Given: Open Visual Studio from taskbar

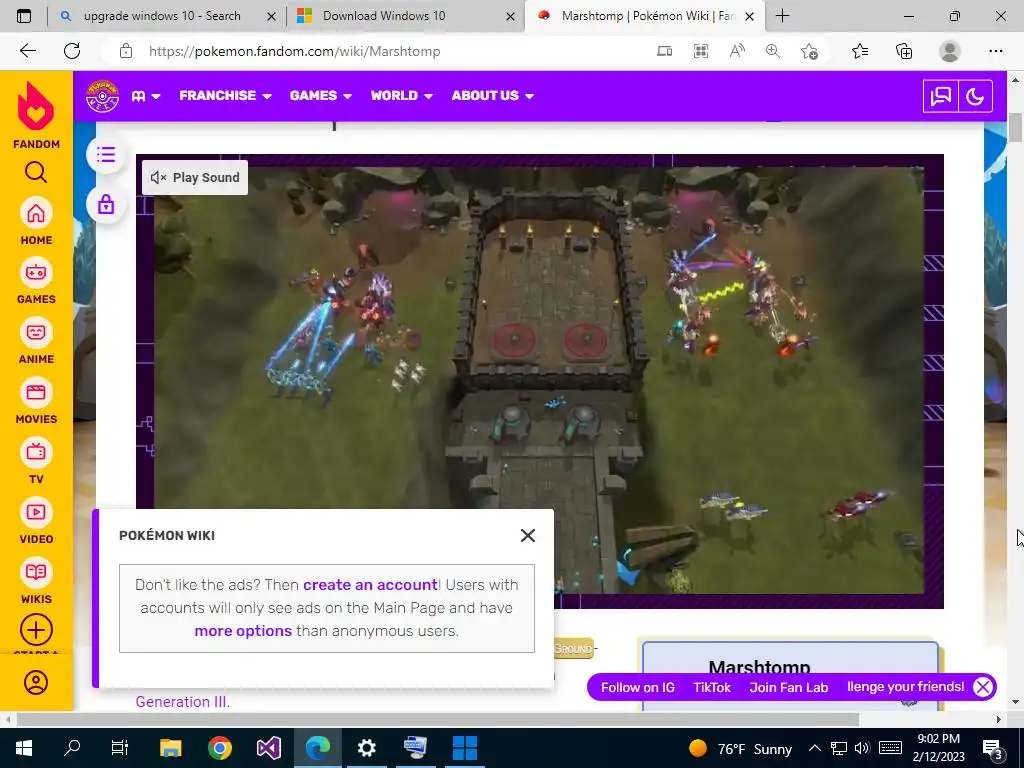Looking at the screenshot, I should point(268,748).
